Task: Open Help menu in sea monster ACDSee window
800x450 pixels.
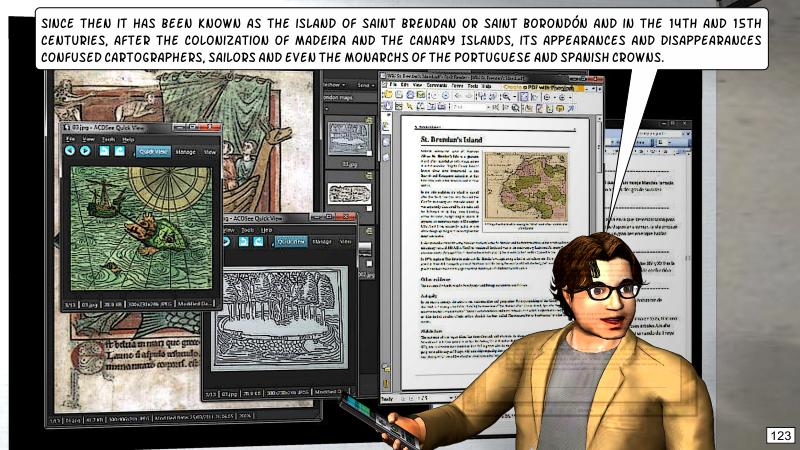Action: 128,139
